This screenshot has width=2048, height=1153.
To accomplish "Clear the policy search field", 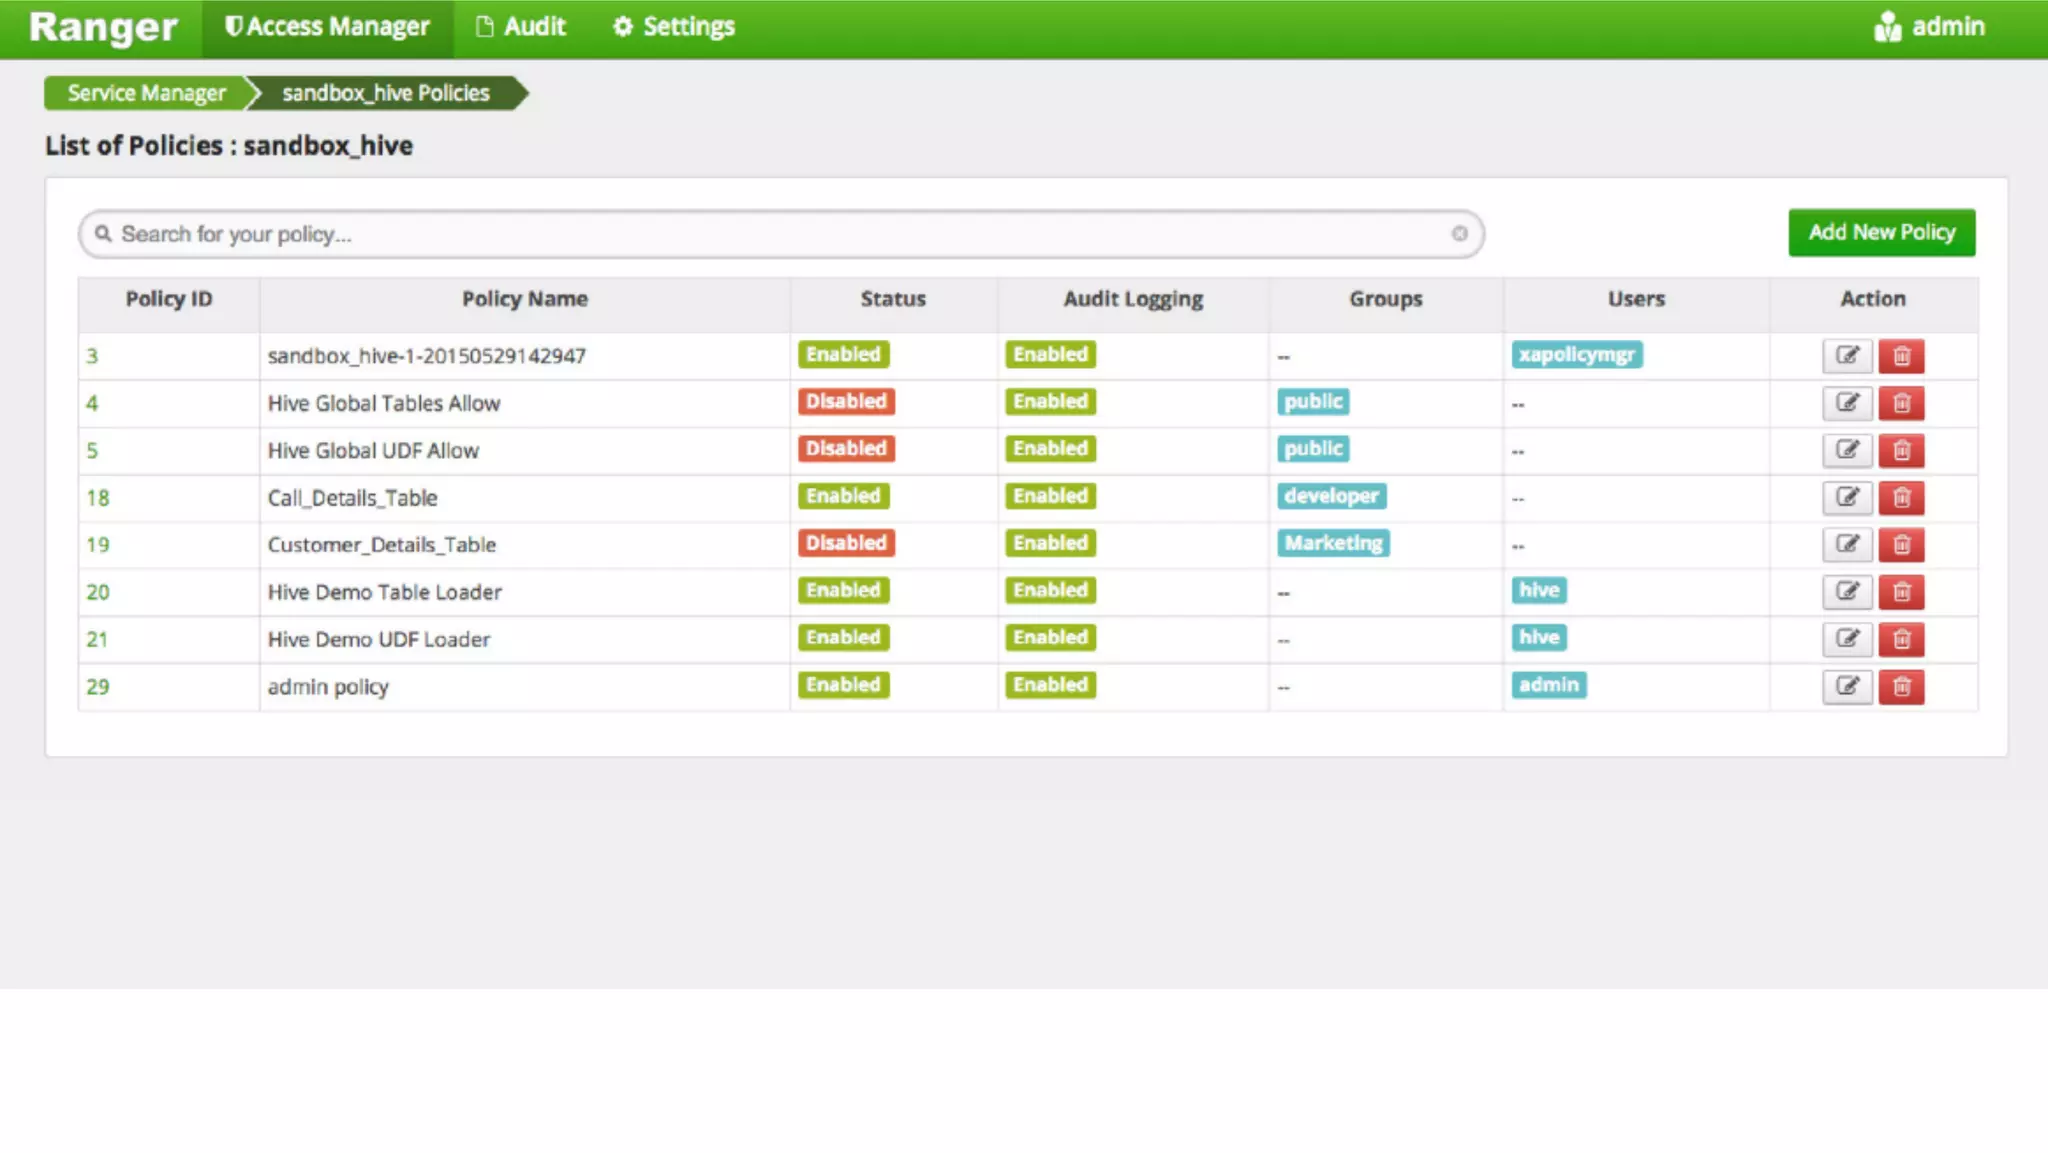I will tap(1459, 233).
